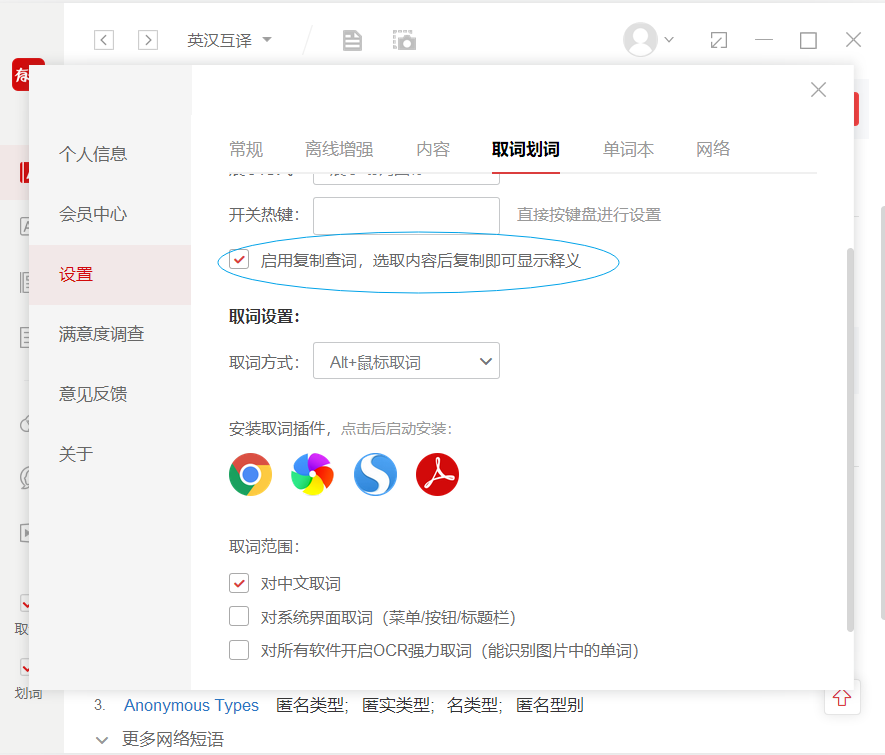The image size is (885, 755).
Task: Click the settings dialog vertical scrollbar
Action: (x=851, y=440)
